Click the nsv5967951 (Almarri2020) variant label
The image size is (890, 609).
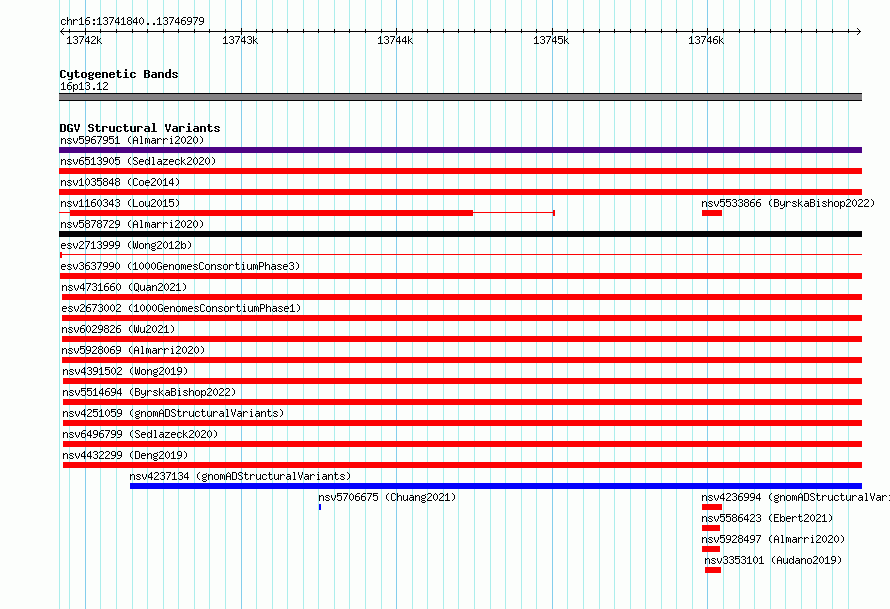coord(132,140)
